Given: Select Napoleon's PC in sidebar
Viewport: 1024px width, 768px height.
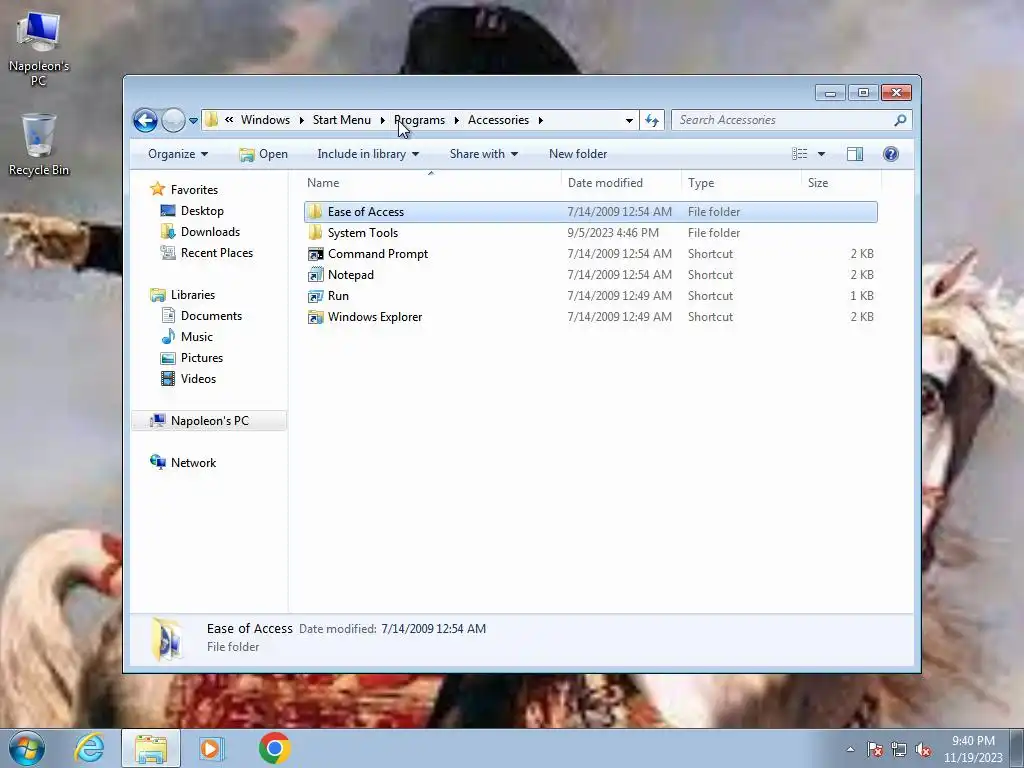Looking at the screenshot, I should 210,421.
